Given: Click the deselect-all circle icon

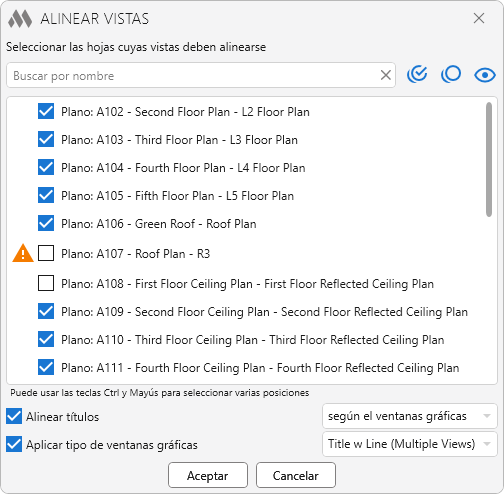Looking at the screenshot, I should [x=451, y=74].
